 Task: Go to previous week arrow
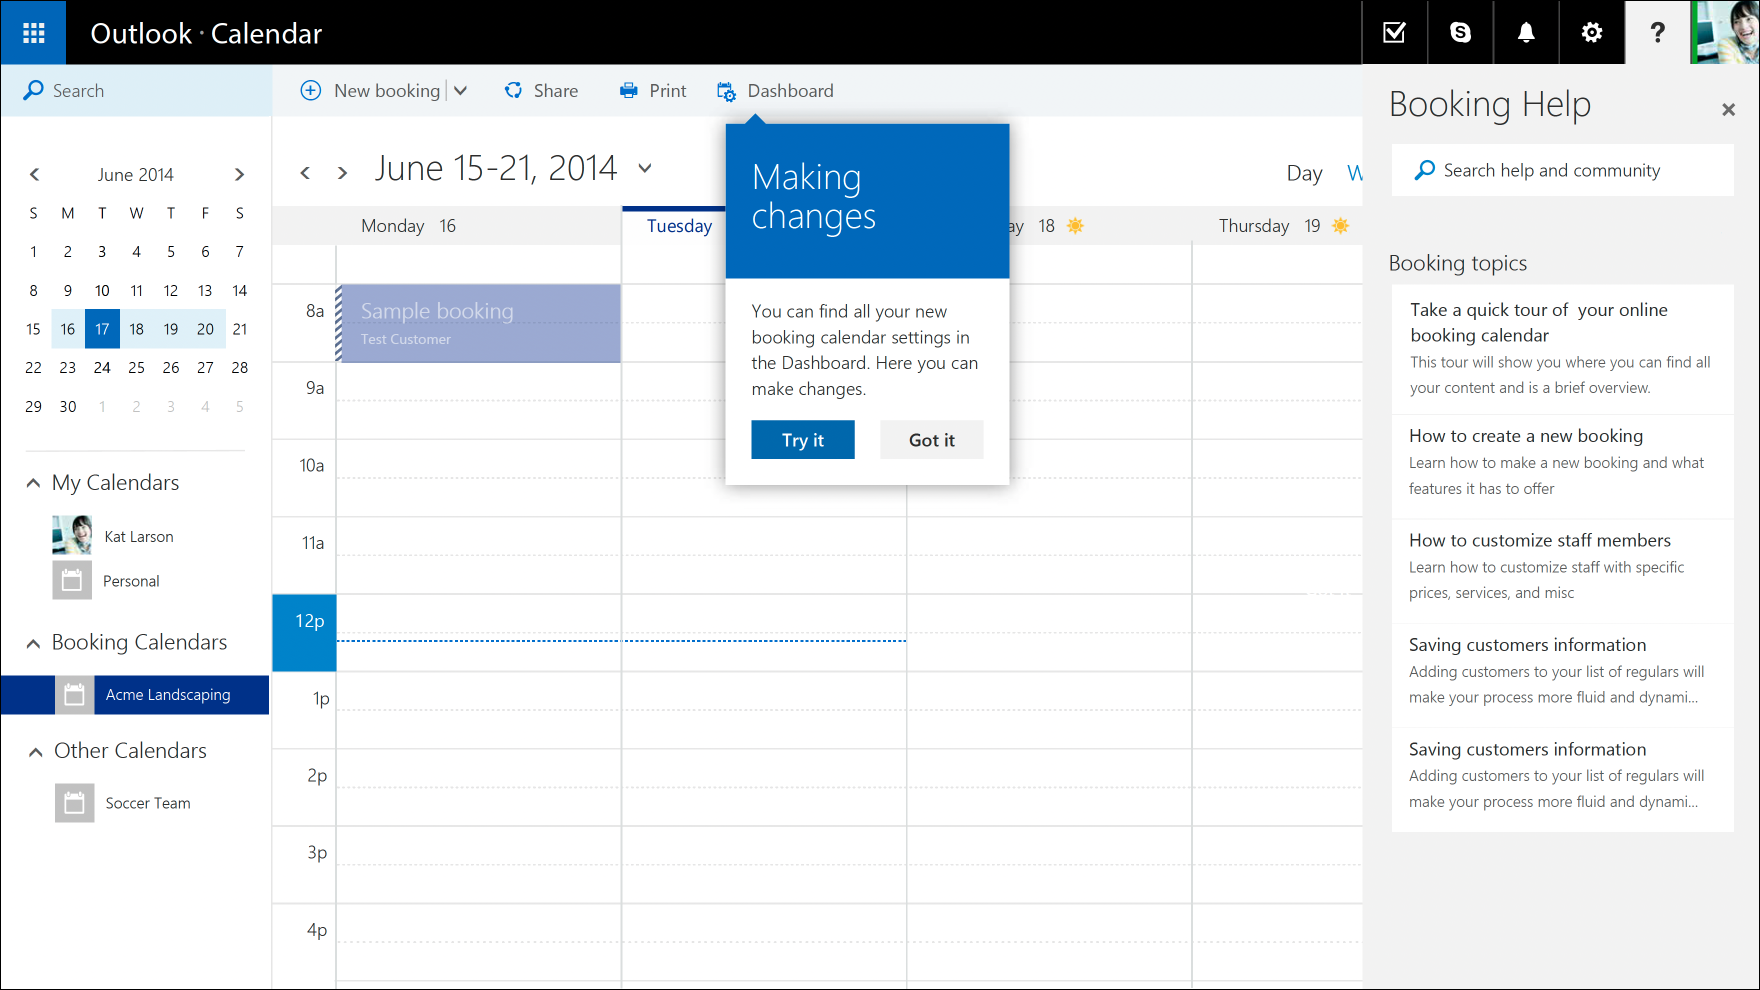tap(306, 173)
